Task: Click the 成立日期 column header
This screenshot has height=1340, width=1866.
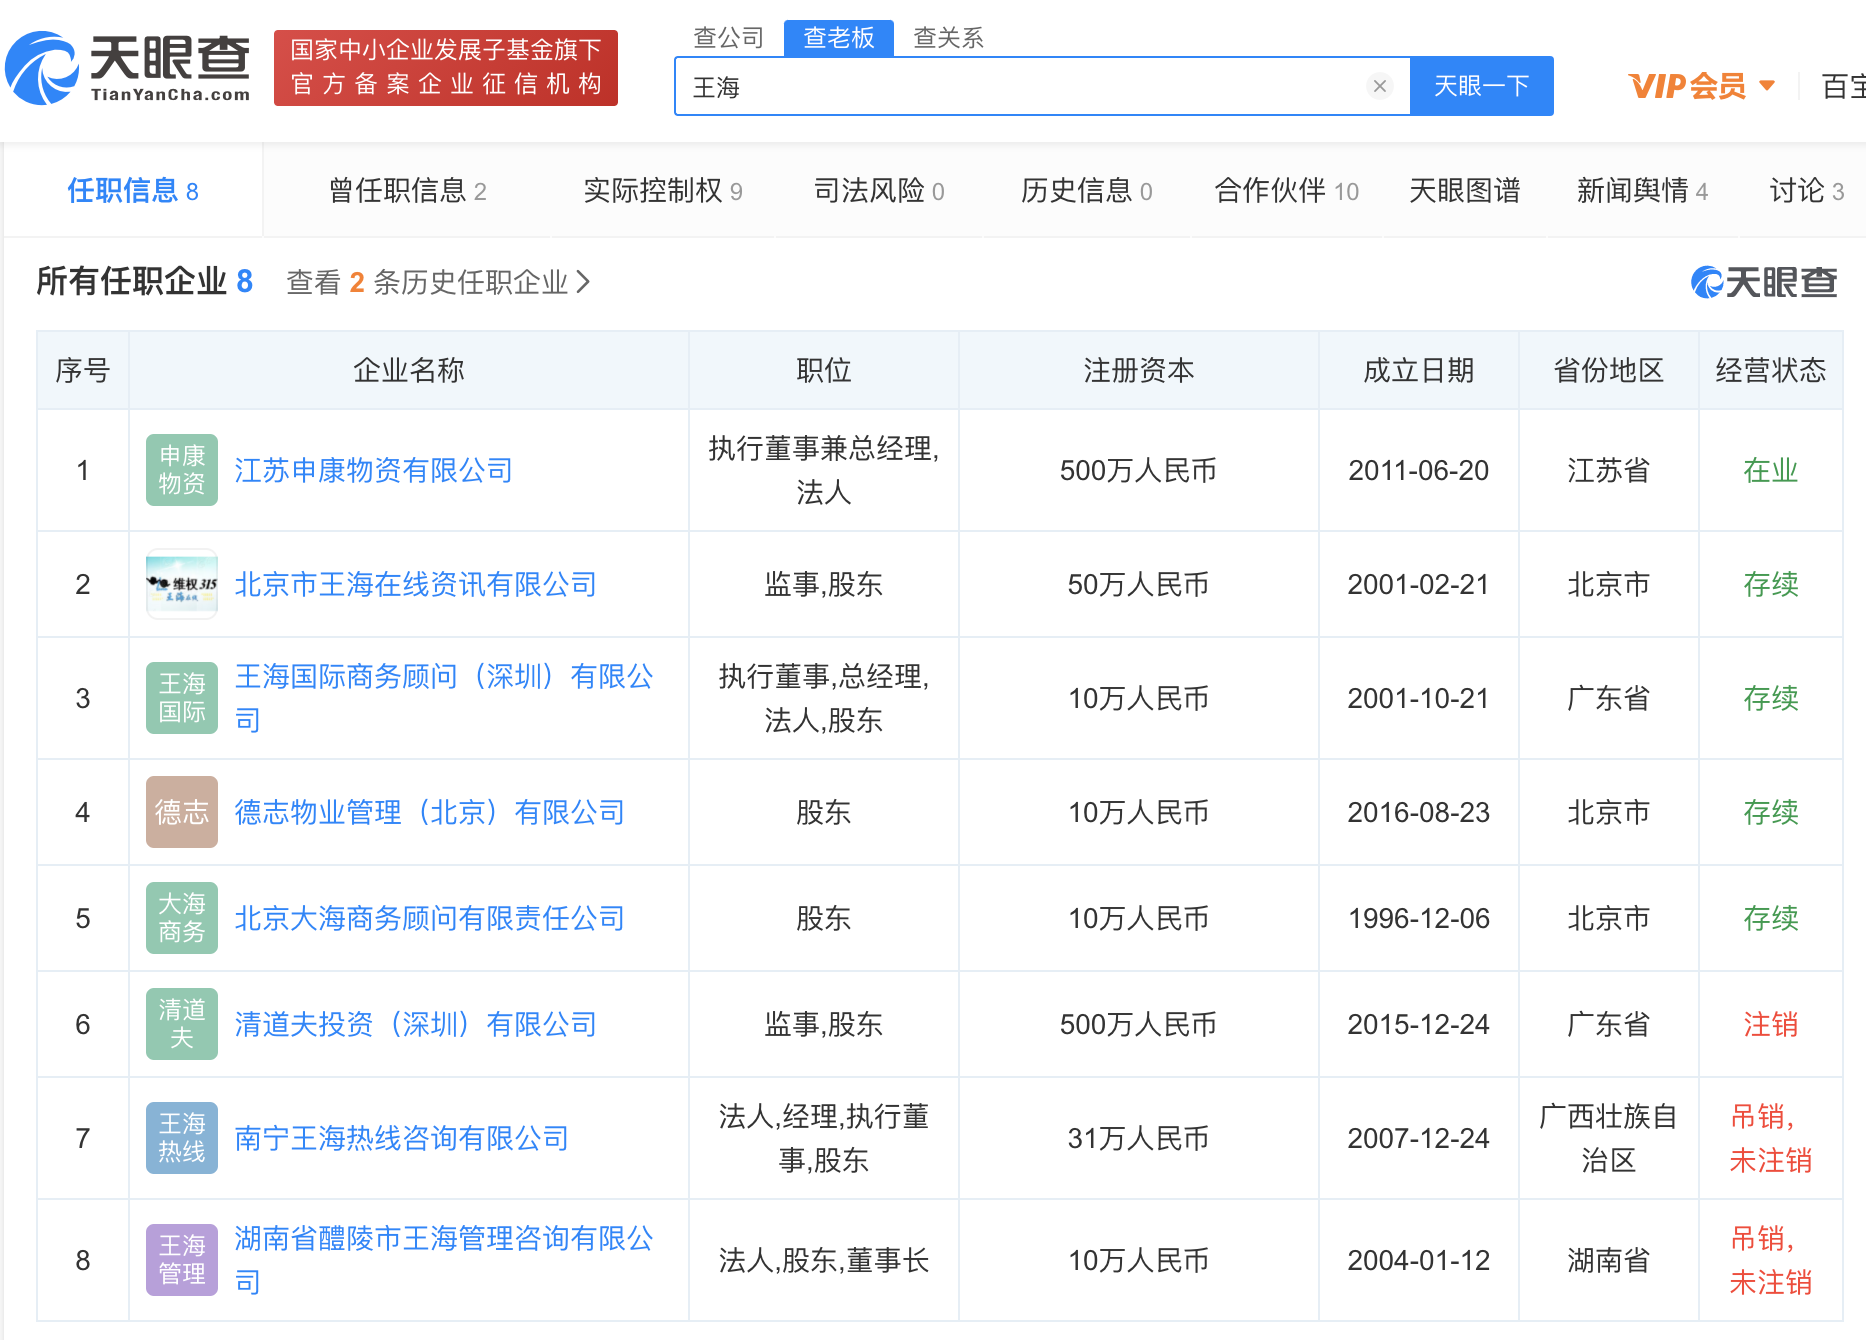Action: (x=1419, y=370)
